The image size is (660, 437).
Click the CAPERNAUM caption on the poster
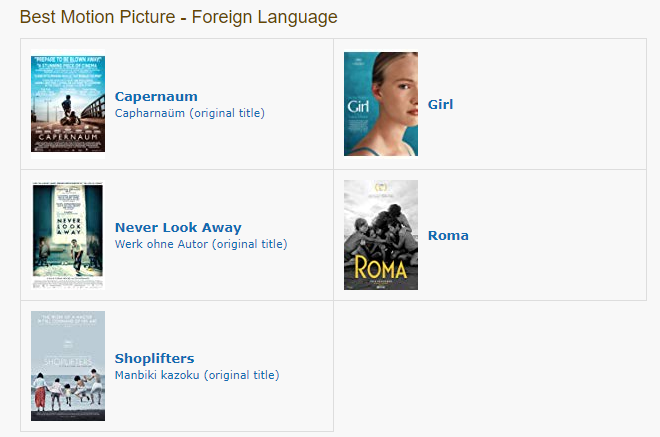pos(68,137)
